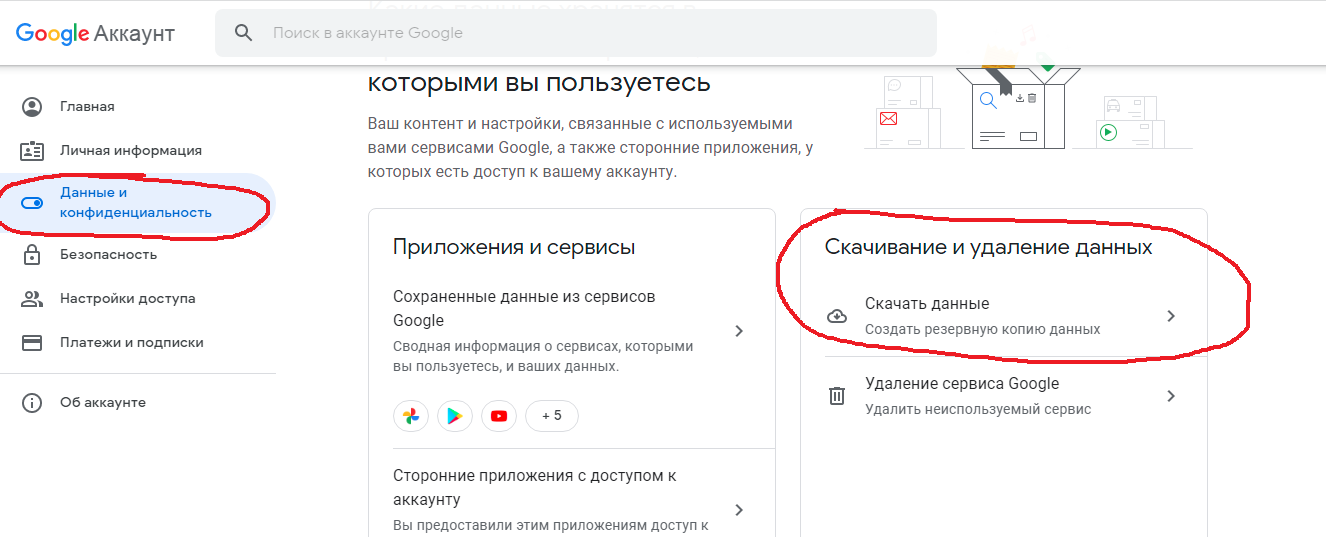Expand chevron beside Удаление сервиса Google

pos(1171,396)
